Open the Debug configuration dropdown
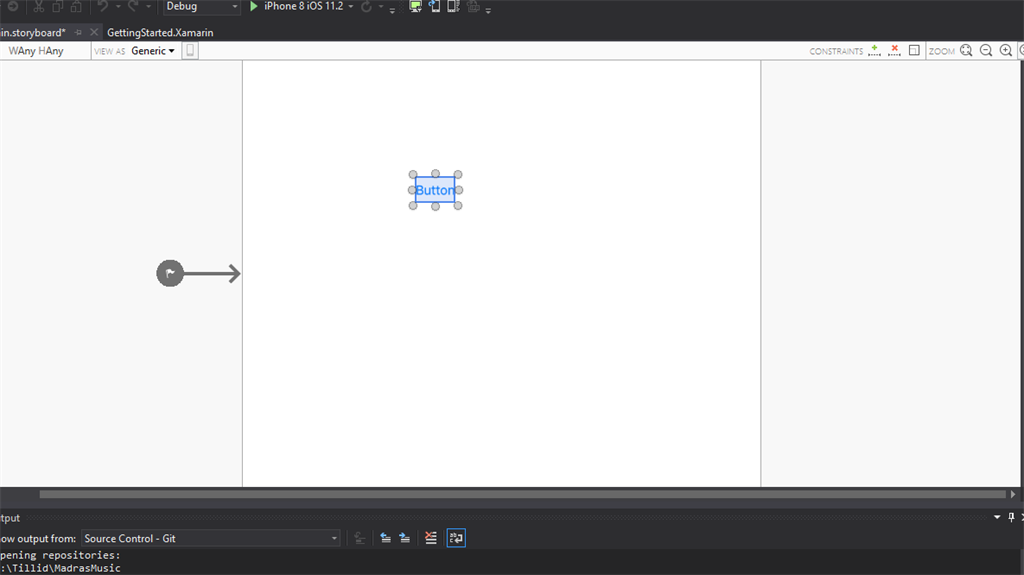Screen dimensions: 1024x575 (x=202, y=7)
